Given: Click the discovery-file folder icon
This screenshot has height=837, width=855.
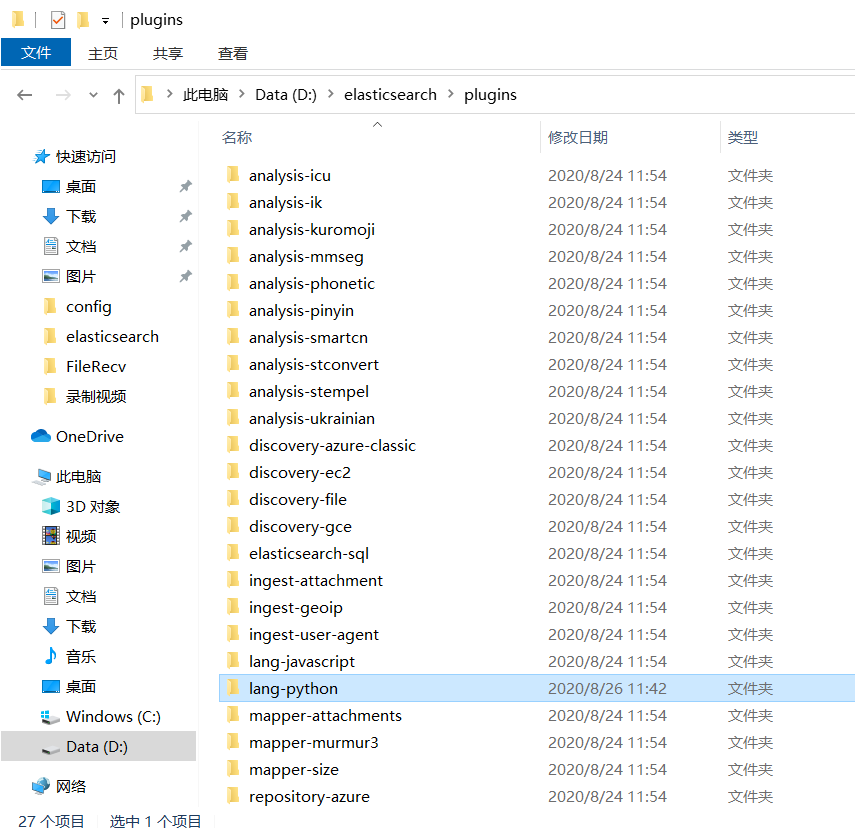Looking at the screenshot, I should [233, 498].
